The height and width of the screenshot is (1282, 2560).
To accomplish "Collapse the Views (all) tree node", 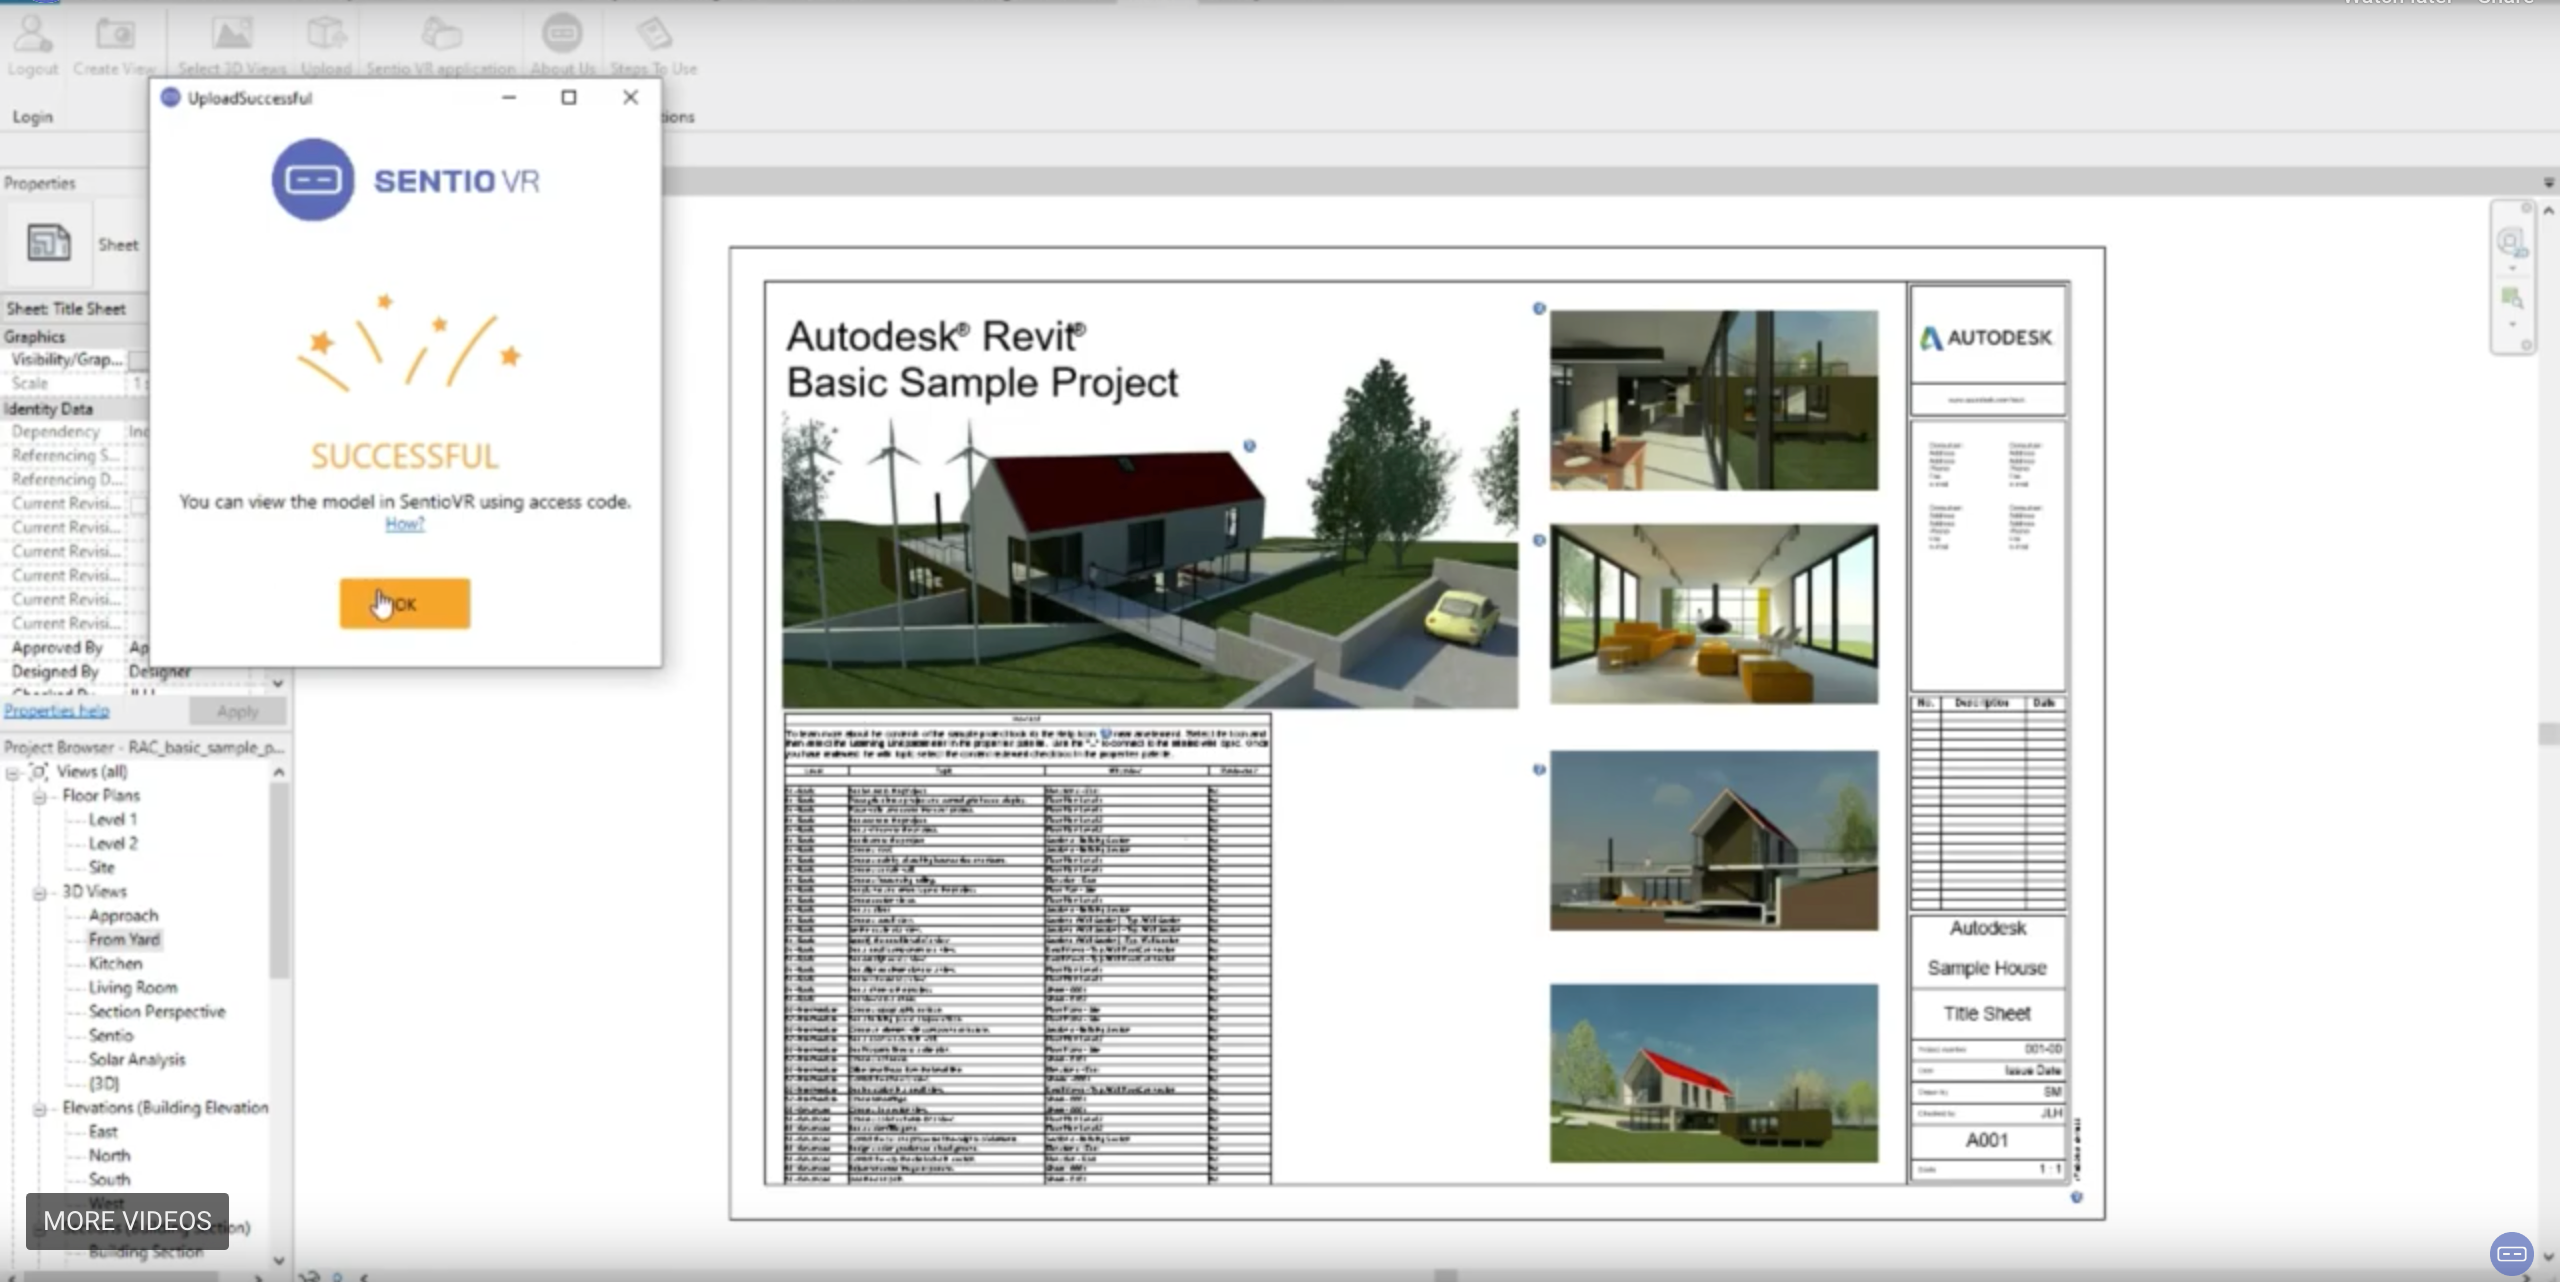I will [13, 772].
